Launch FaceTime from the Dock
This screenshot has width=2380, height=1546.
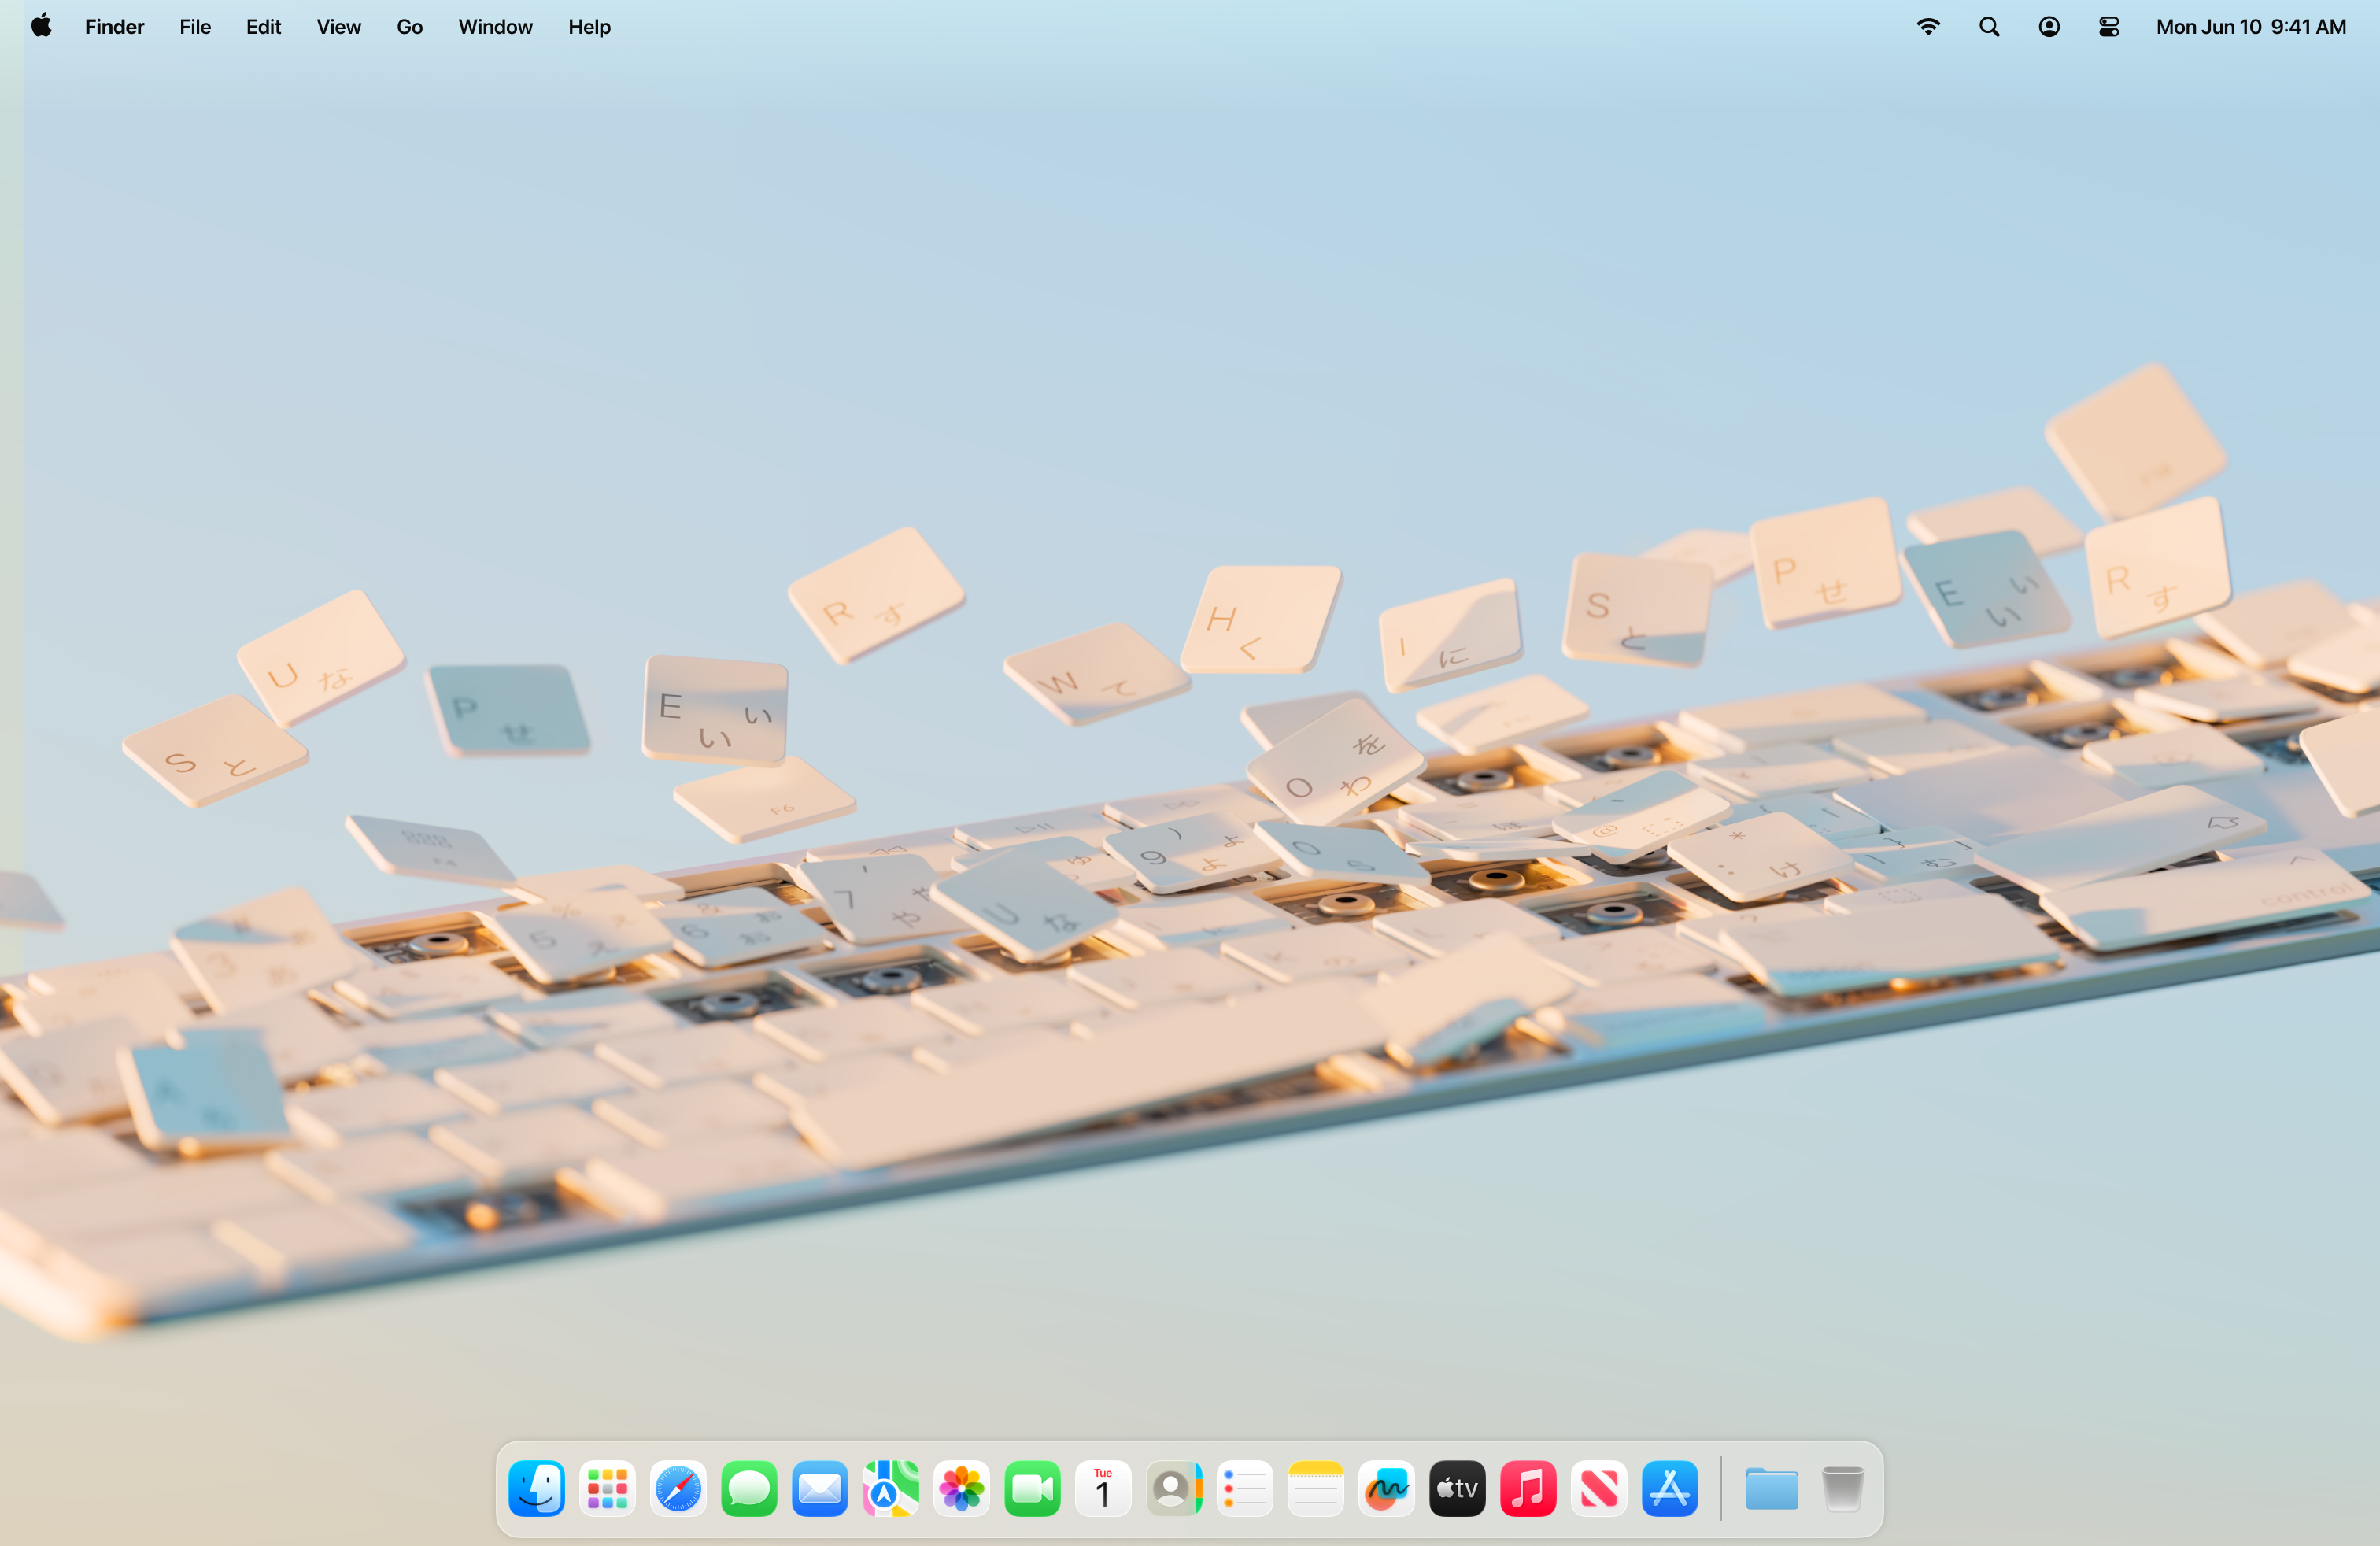(x=1032, y=1489)
